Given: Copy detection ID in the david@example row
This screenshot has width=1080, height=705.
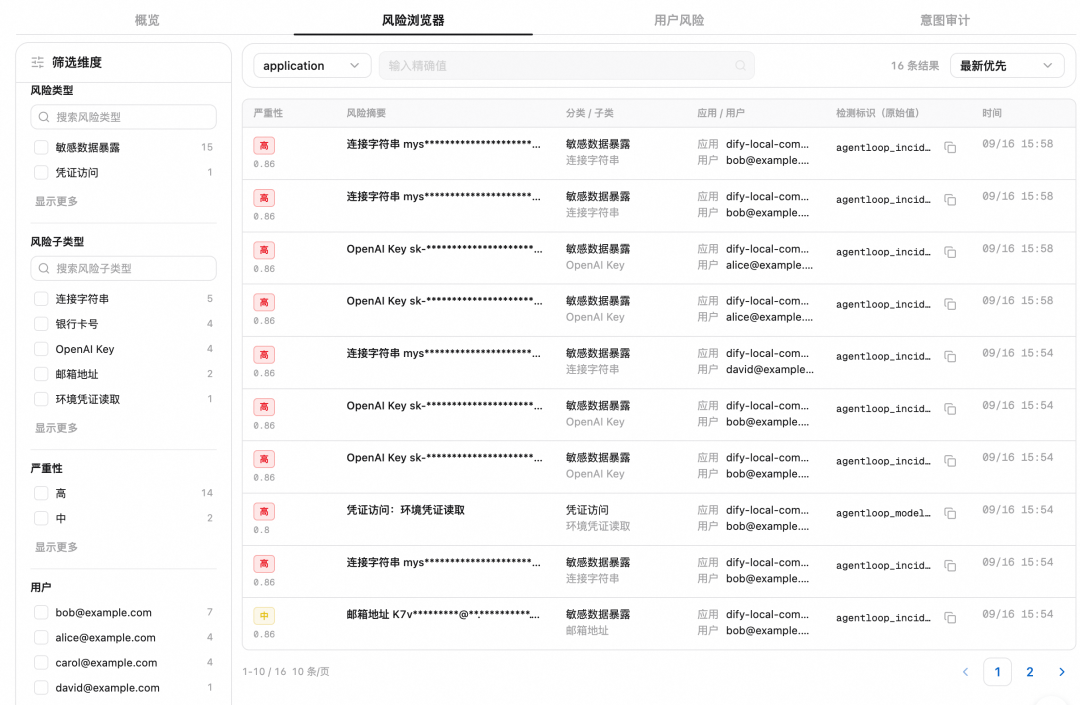Looking at the screenshot, I should pyautogui.click(x=950, y=357).
